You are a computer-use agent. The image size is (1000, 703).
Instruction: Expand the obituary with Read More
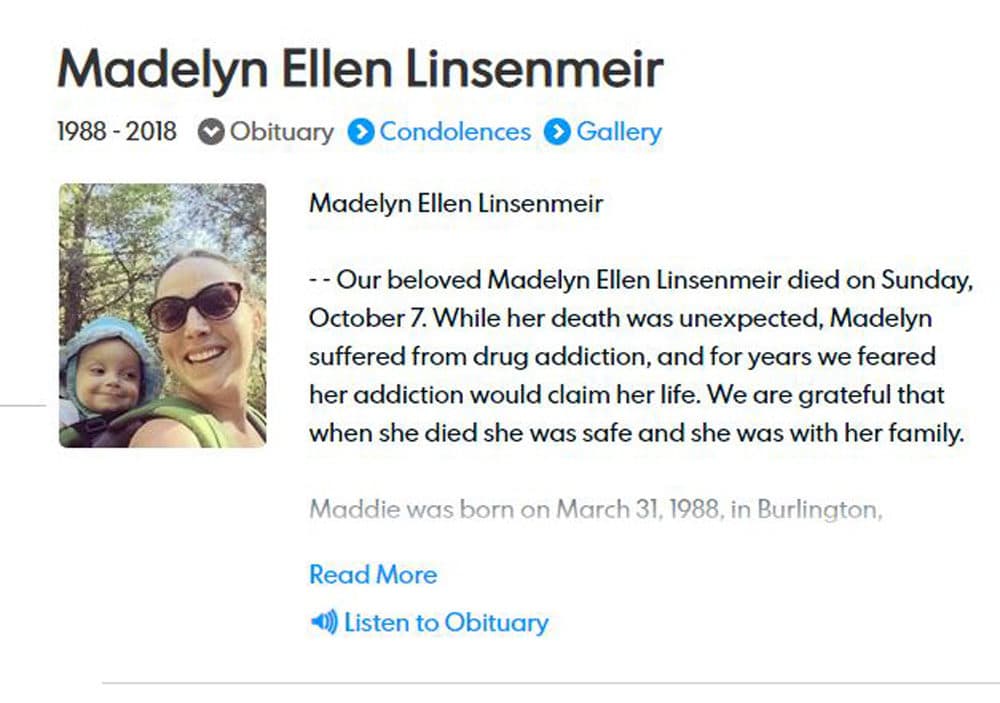tap(373, 575)
